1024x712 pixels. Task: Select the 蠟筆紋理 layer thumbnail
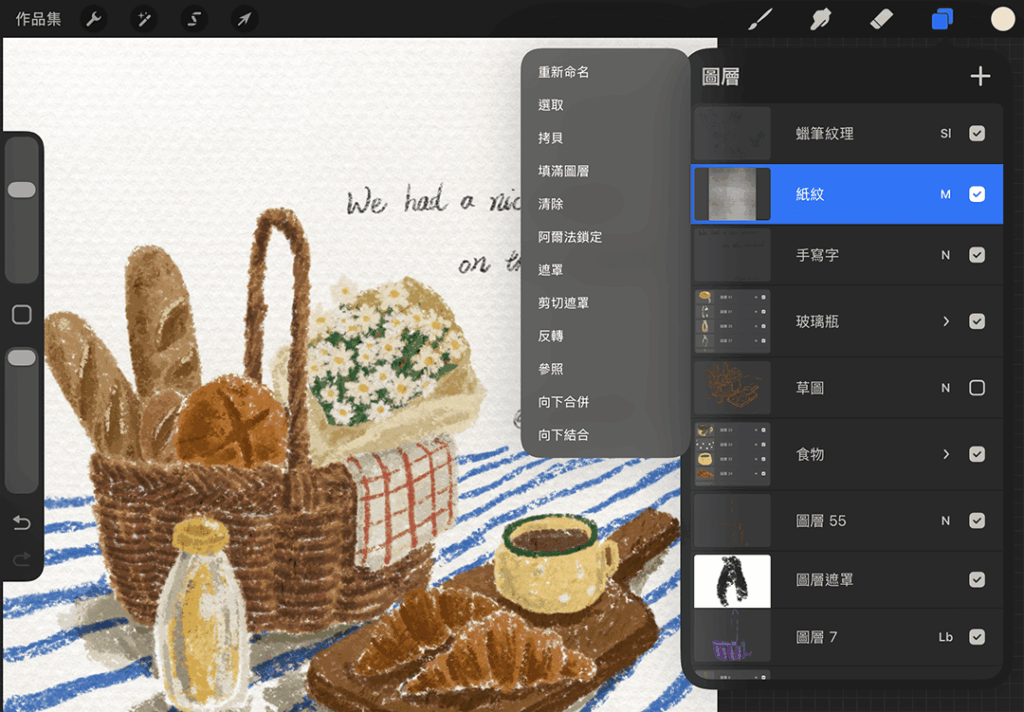coord(732,133)
